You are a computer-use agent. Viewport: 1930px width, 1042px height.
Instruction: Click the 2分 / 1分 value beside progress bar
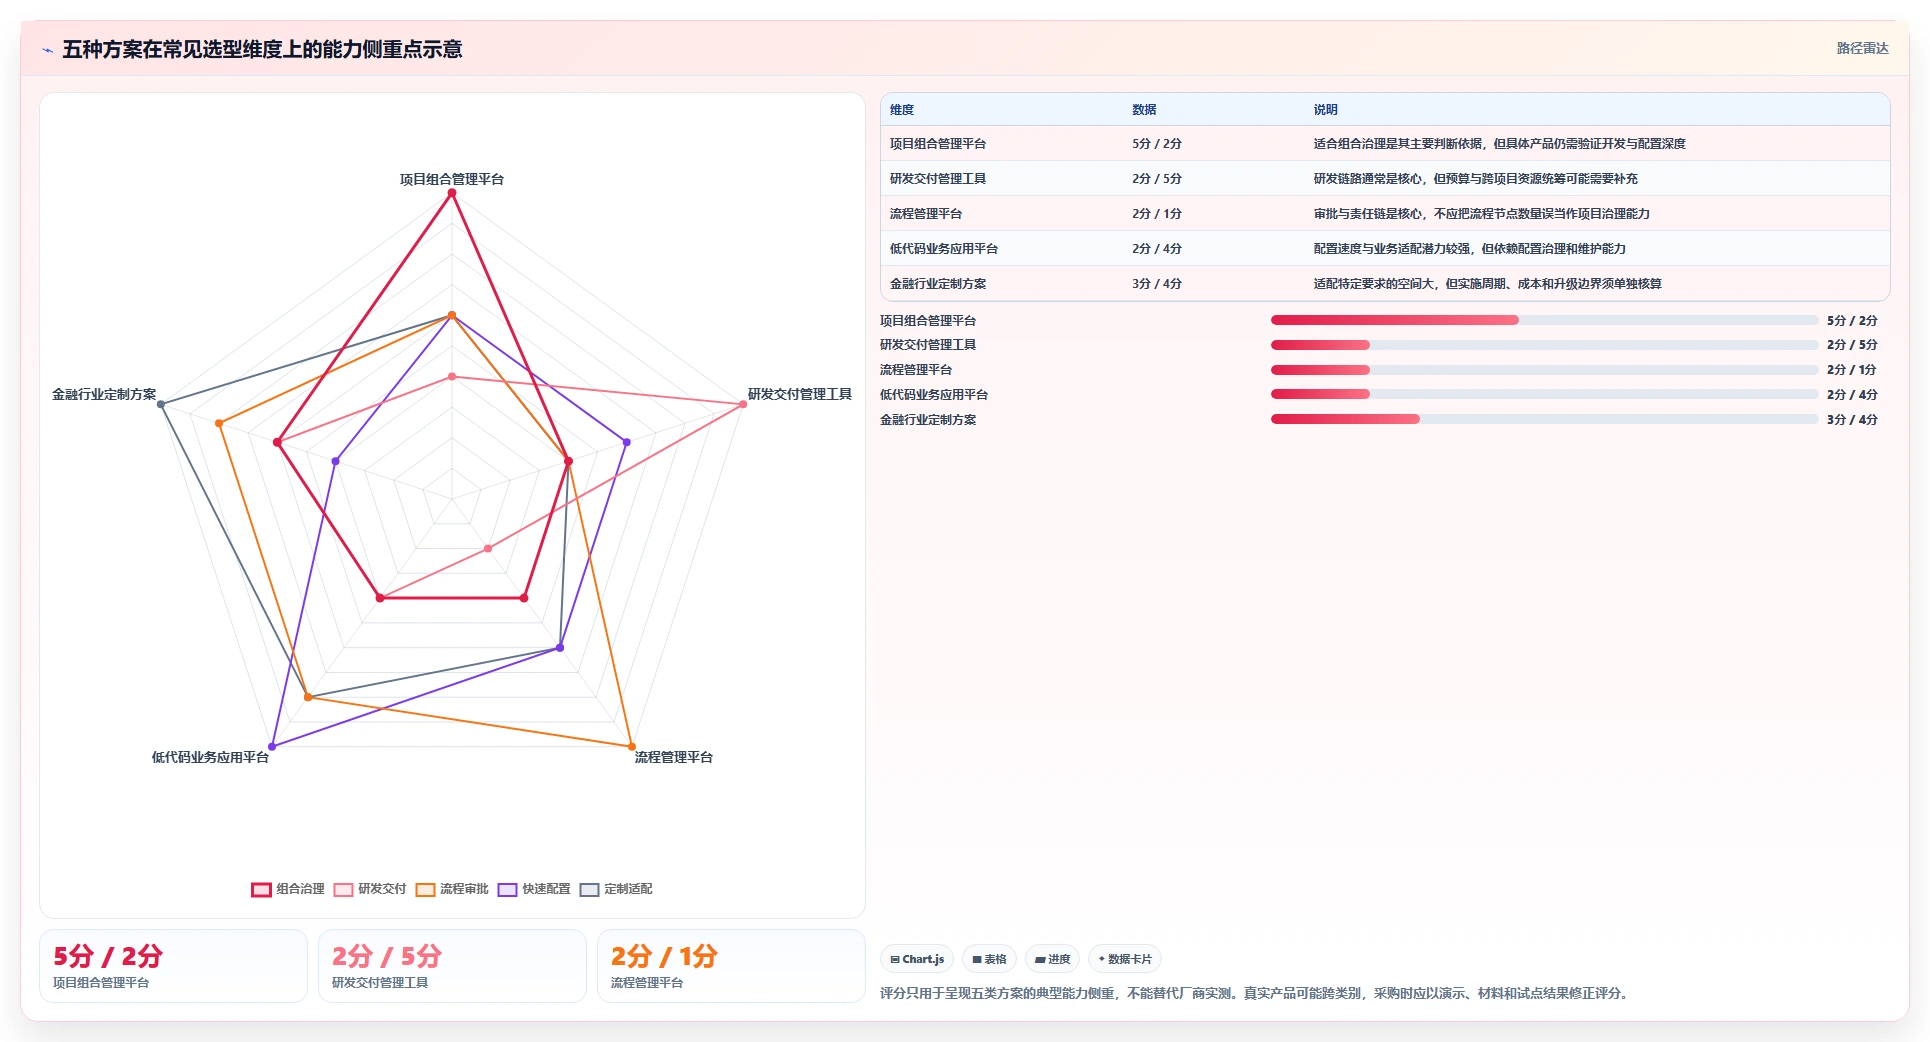tap(1852, 370)
